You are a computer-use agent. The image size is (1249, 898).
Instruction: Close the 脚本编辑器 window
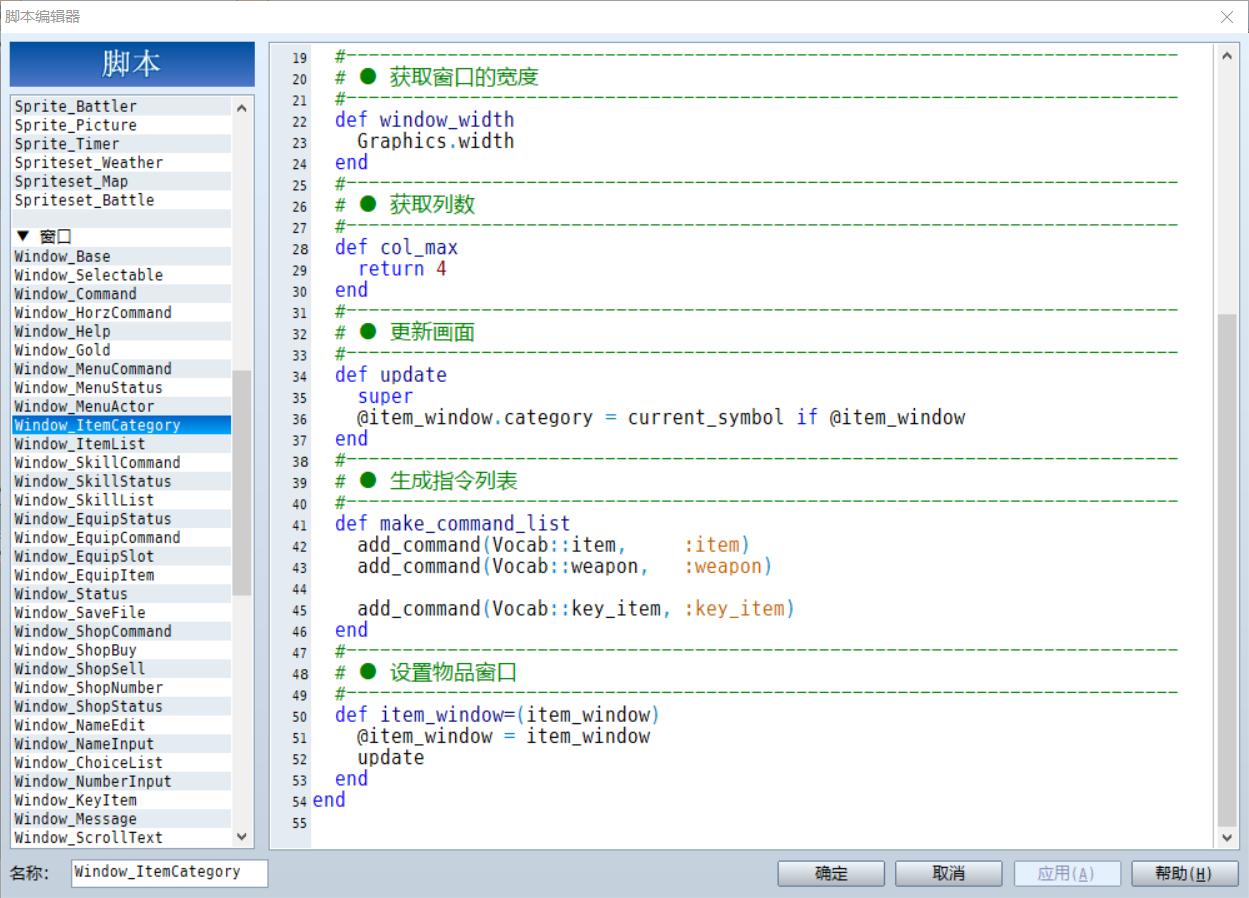click(1227, 16)
